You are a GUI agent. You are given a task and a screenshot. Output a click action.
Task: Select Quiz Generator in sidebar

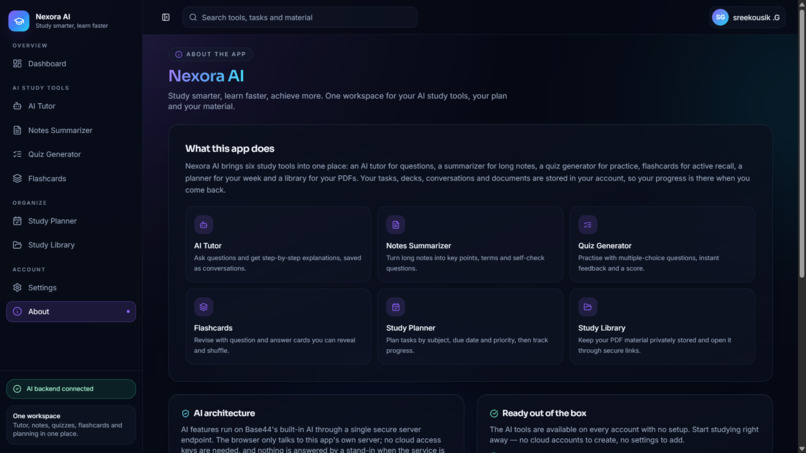point(71,154)
